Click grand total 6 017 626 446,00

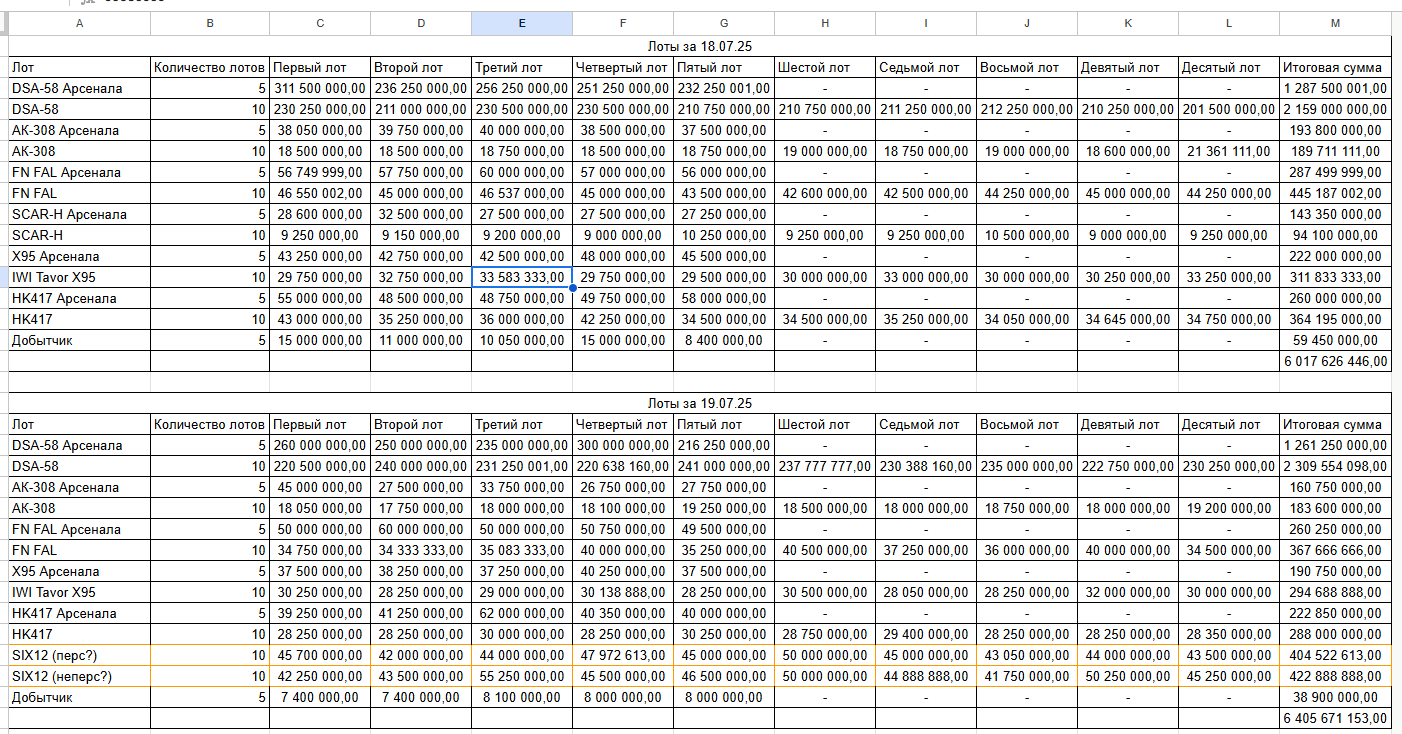tap(1336, 361)
